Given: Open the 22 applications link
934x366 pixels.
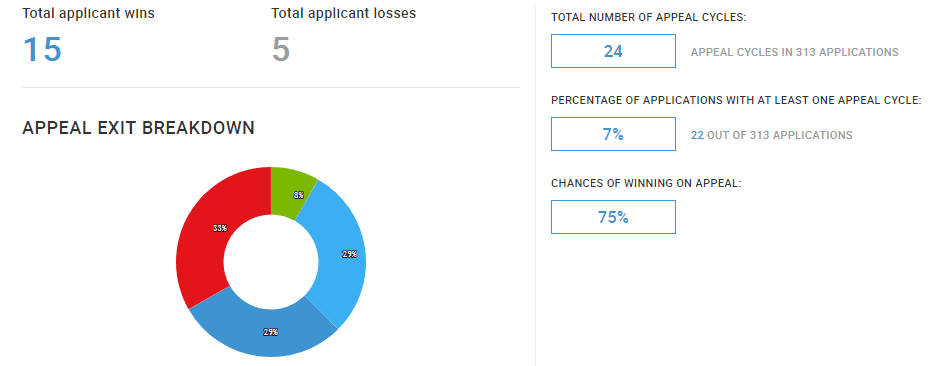Looking at the screenshot, I should (x=697, y=135).
